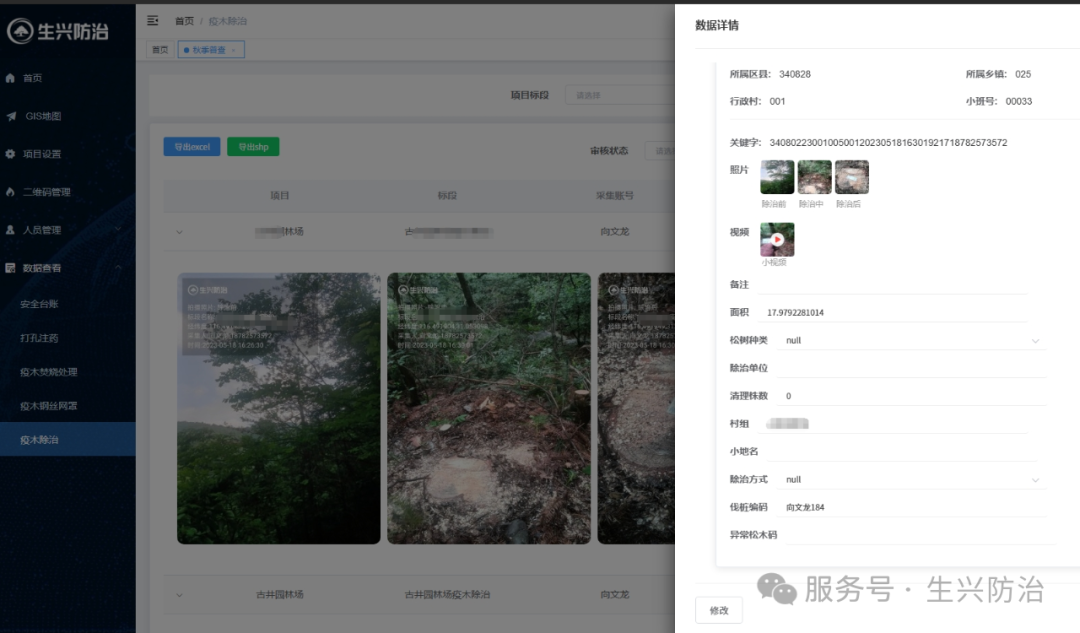Click the hamburger menu icon above breadcrumb
Screen dimensions: 1080x633
click(152, 20)
